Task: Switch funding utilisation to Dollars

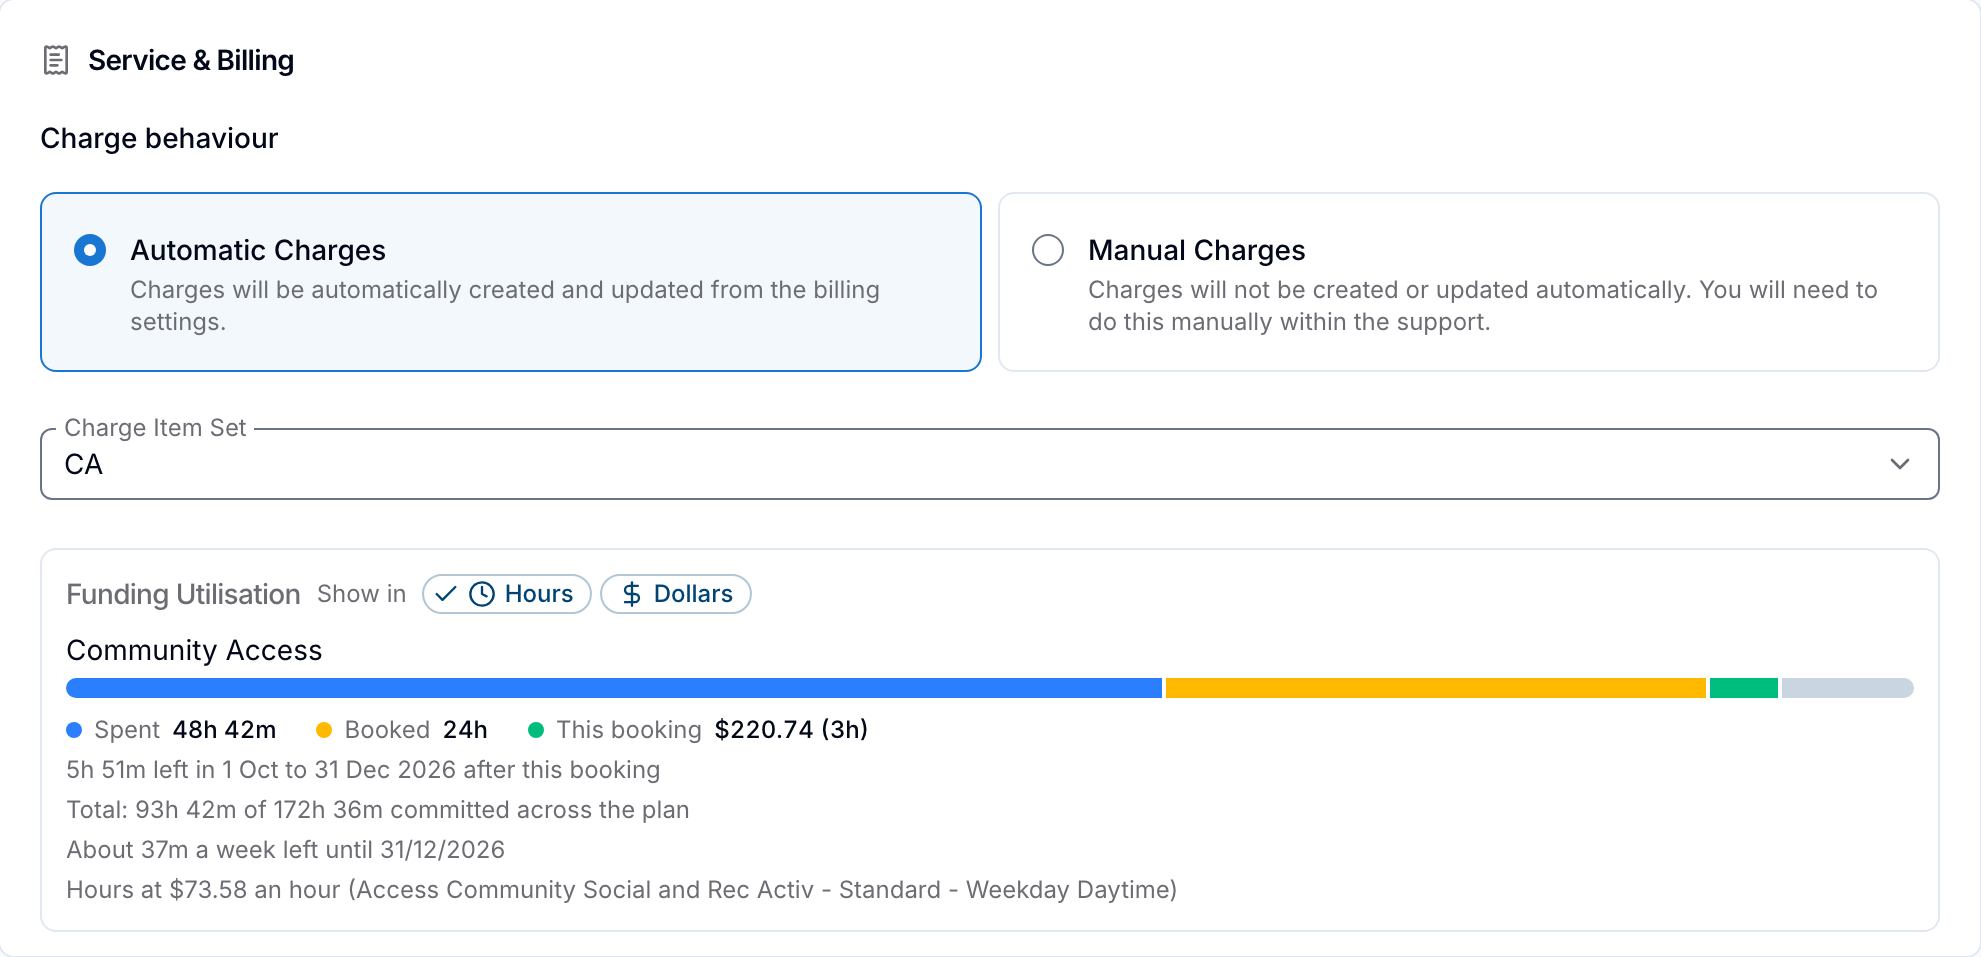Action: pyautogui.click(x=676, y=594)
